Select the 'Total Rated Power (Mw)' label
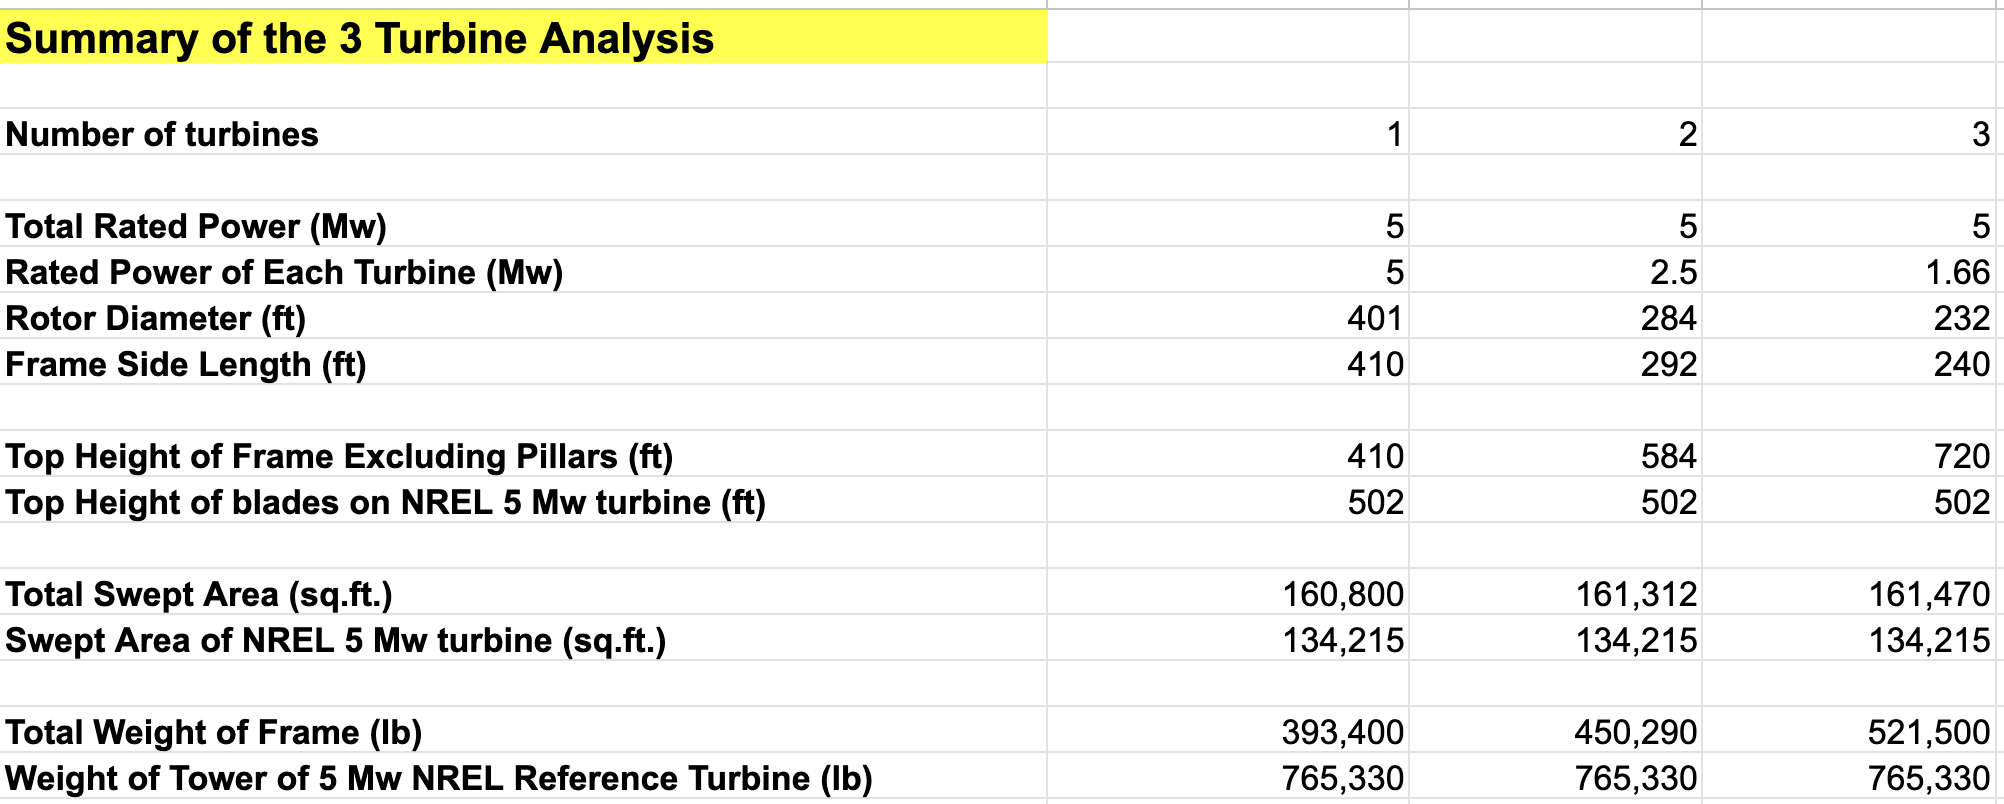2004x804 pixels. click(196, 226)
